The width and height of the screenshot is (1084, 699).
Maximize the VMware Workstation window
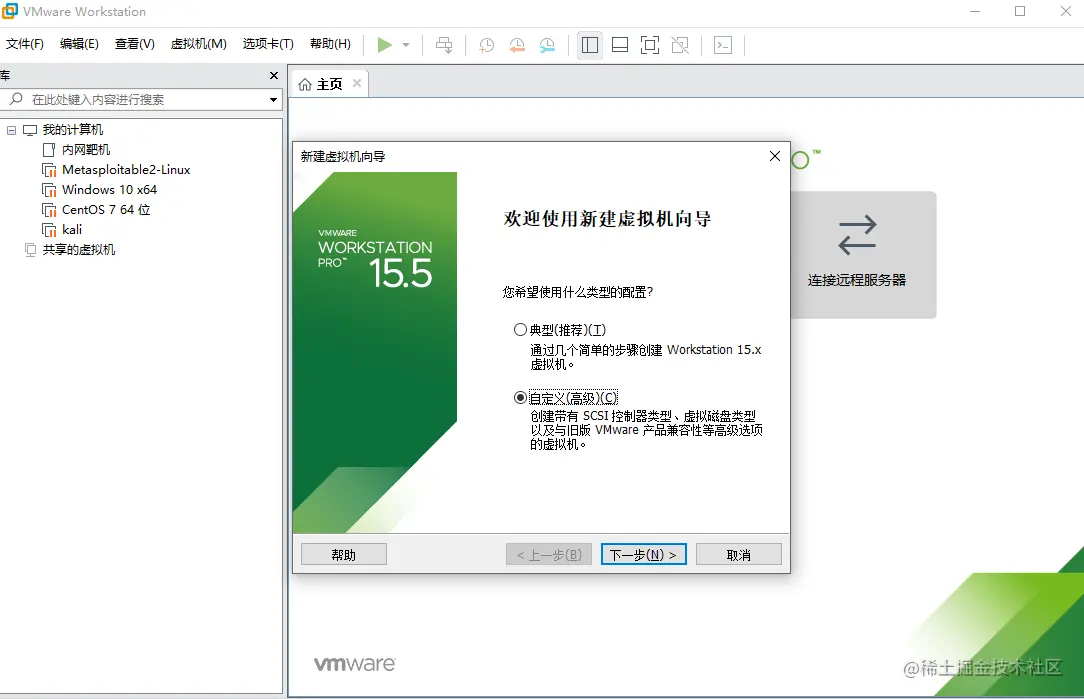point(1020,11)
